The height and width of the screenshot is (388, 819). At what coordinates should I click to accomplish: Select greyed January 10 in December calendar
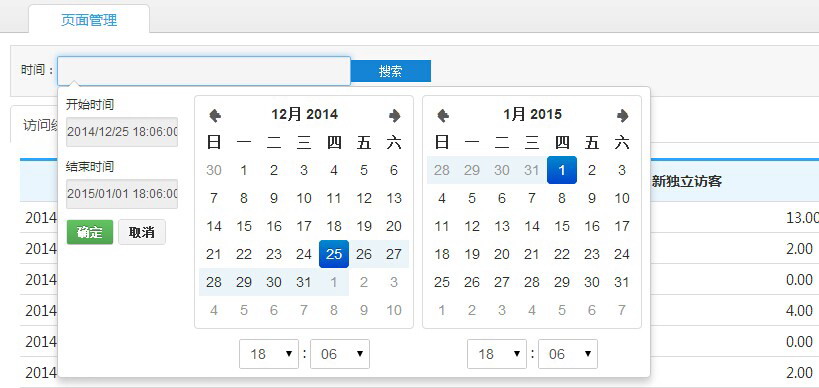click(394, 310)
